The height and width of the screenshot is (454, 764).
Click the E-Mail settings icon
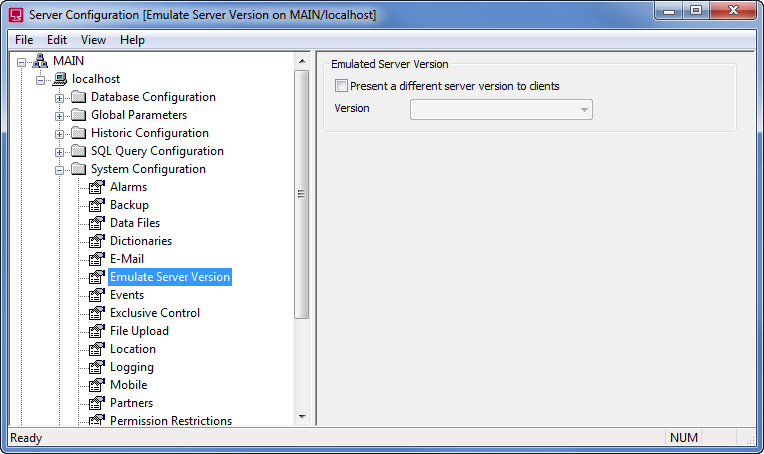pyautogui.click(x=97, y=259)
